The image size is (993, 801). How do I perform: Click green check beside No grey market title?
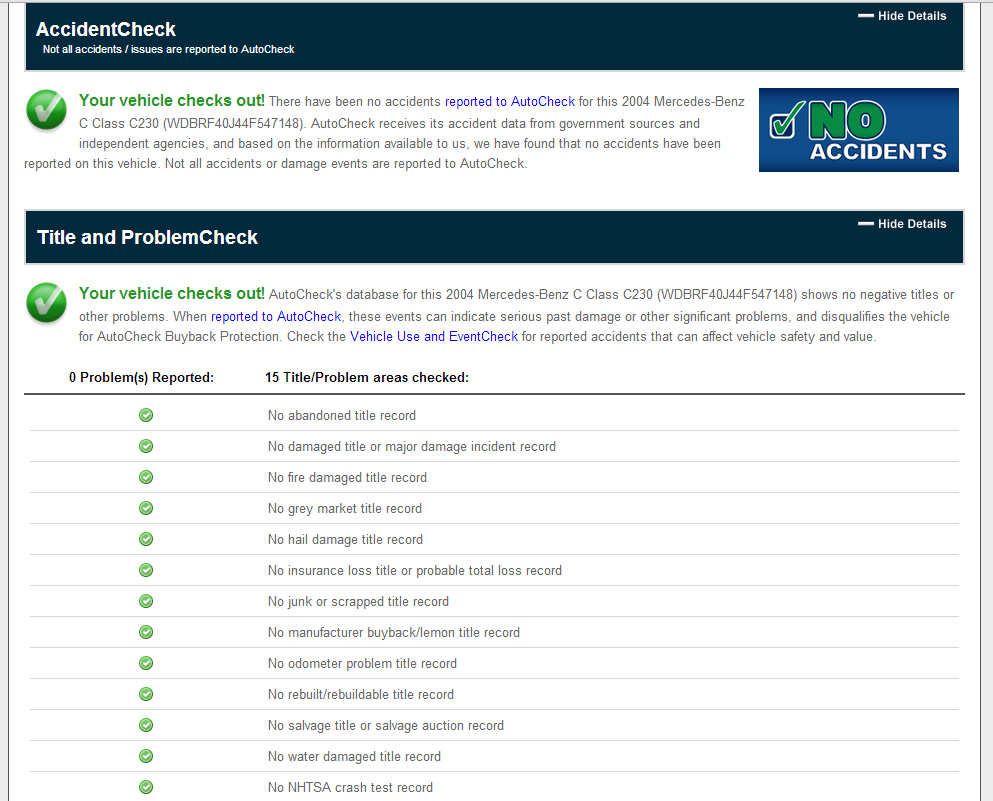146,508
